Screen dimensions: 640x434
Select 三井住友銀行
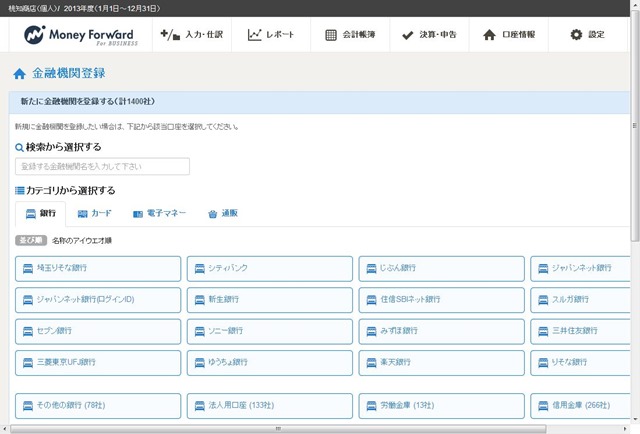click(x=580, y=332)
